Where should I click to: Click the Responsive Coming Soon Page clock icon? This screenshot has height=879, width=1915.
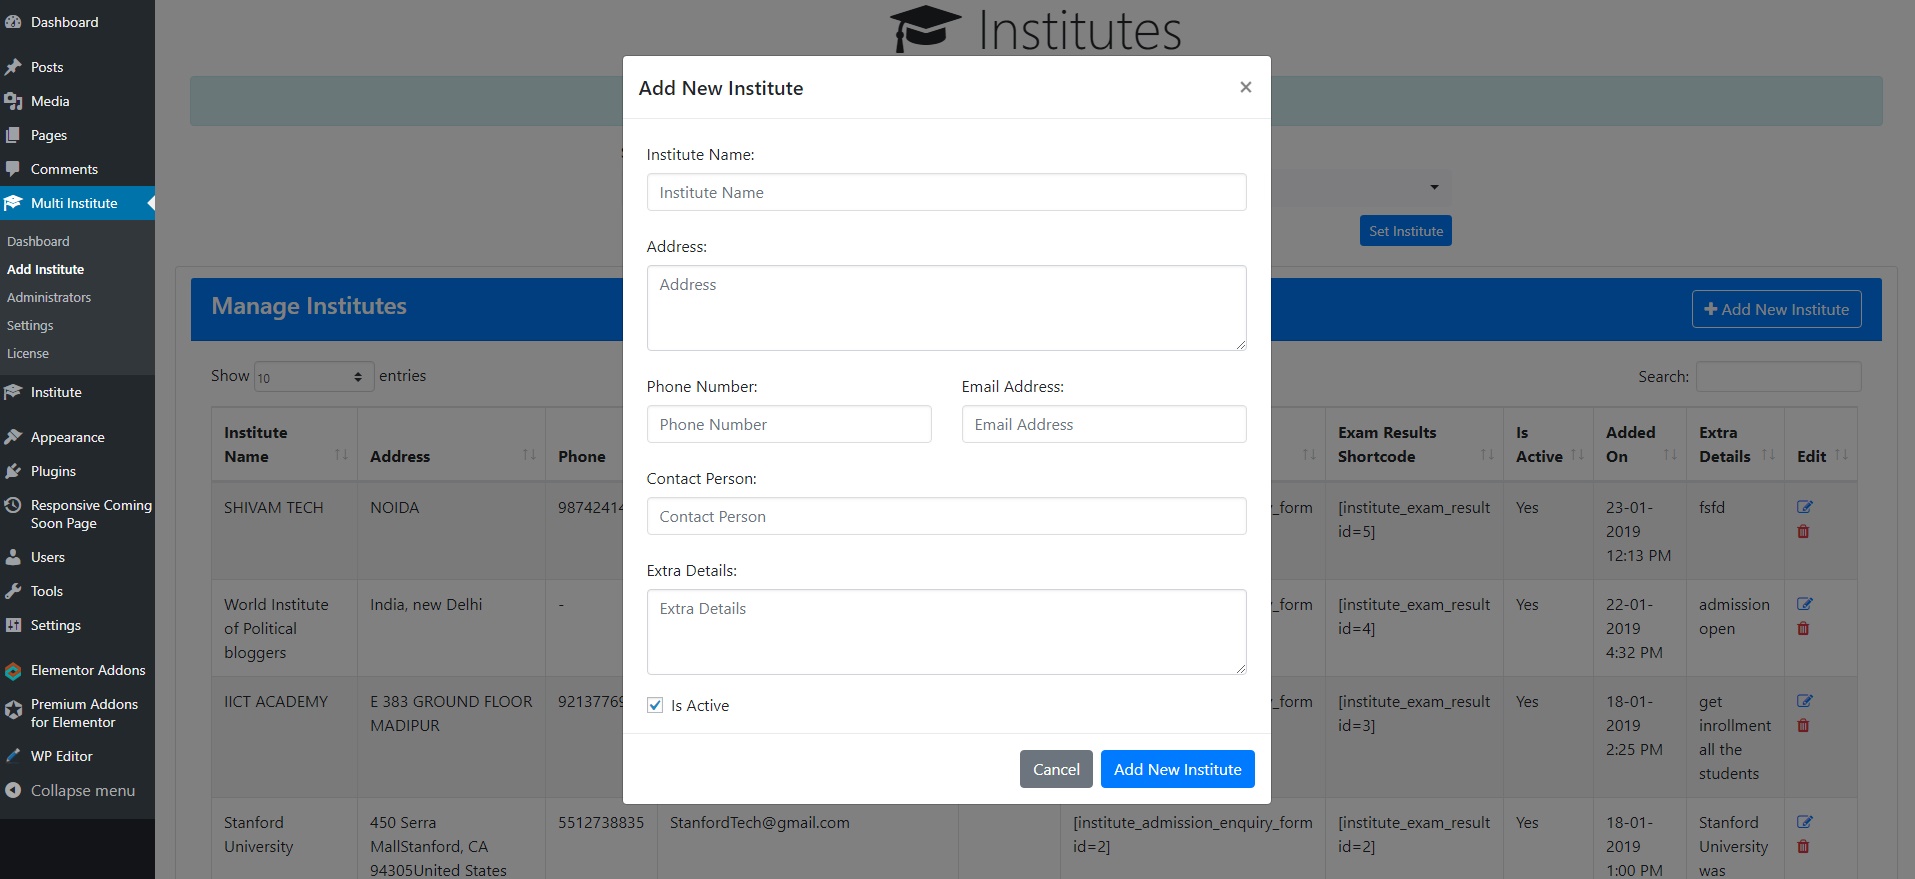(x=13, y=505)
